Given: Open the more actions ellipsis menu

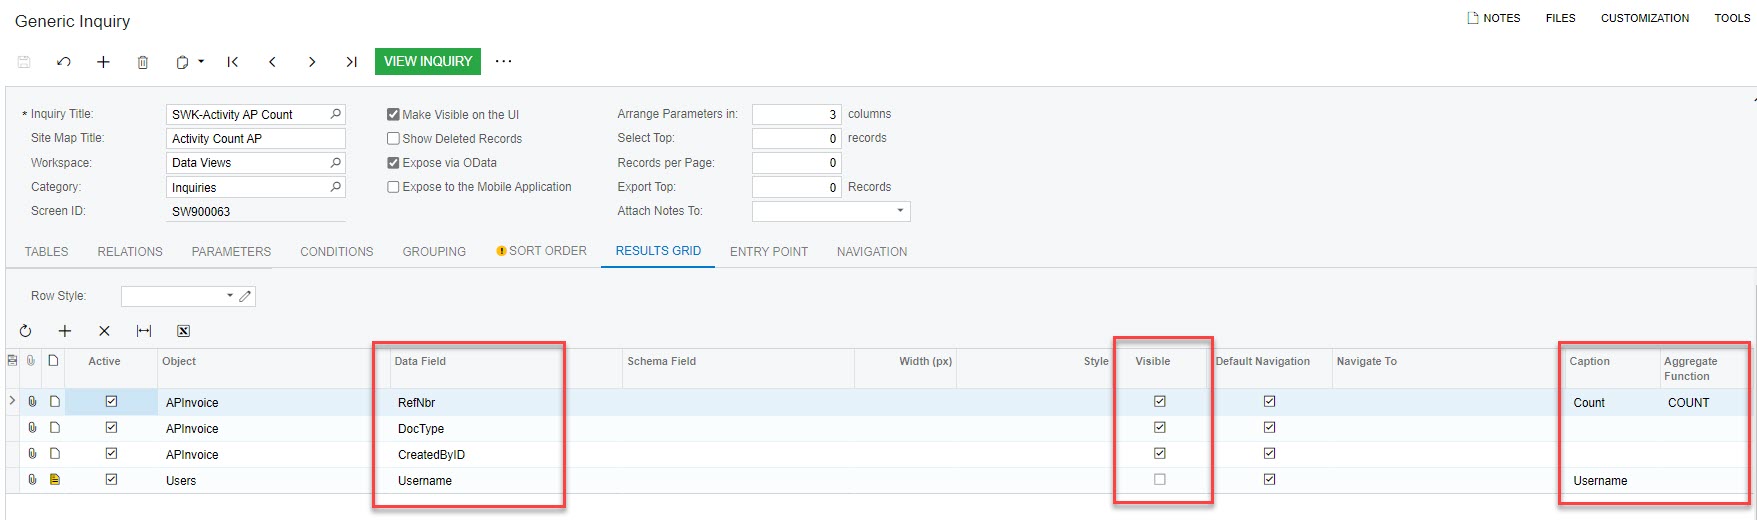Looking at the screenshot, I should click(504, 61).
